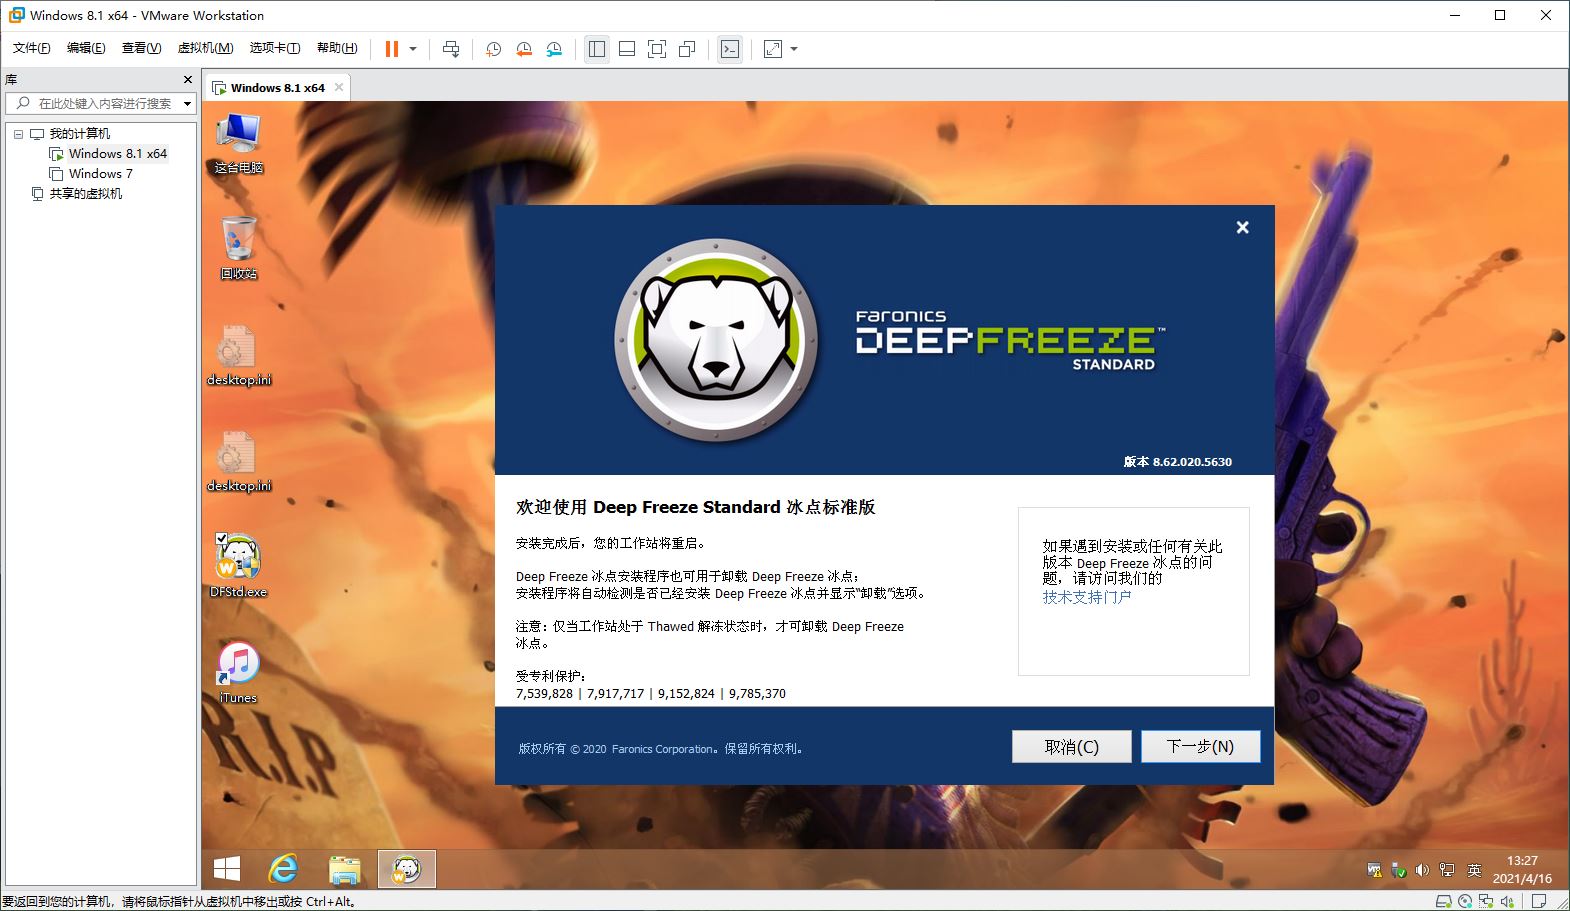1570x911 pixels.
Task: Click the Windows Start button
Action: 227,869
